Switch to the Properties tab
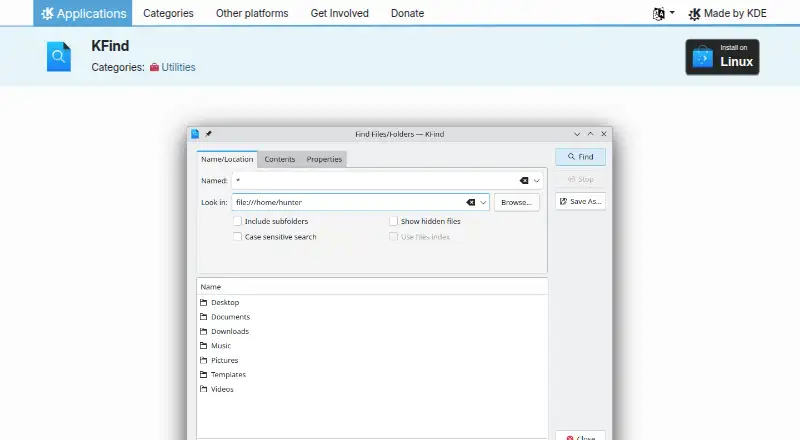The width and height of the screenshot is (800, 440). coord(324,159)
